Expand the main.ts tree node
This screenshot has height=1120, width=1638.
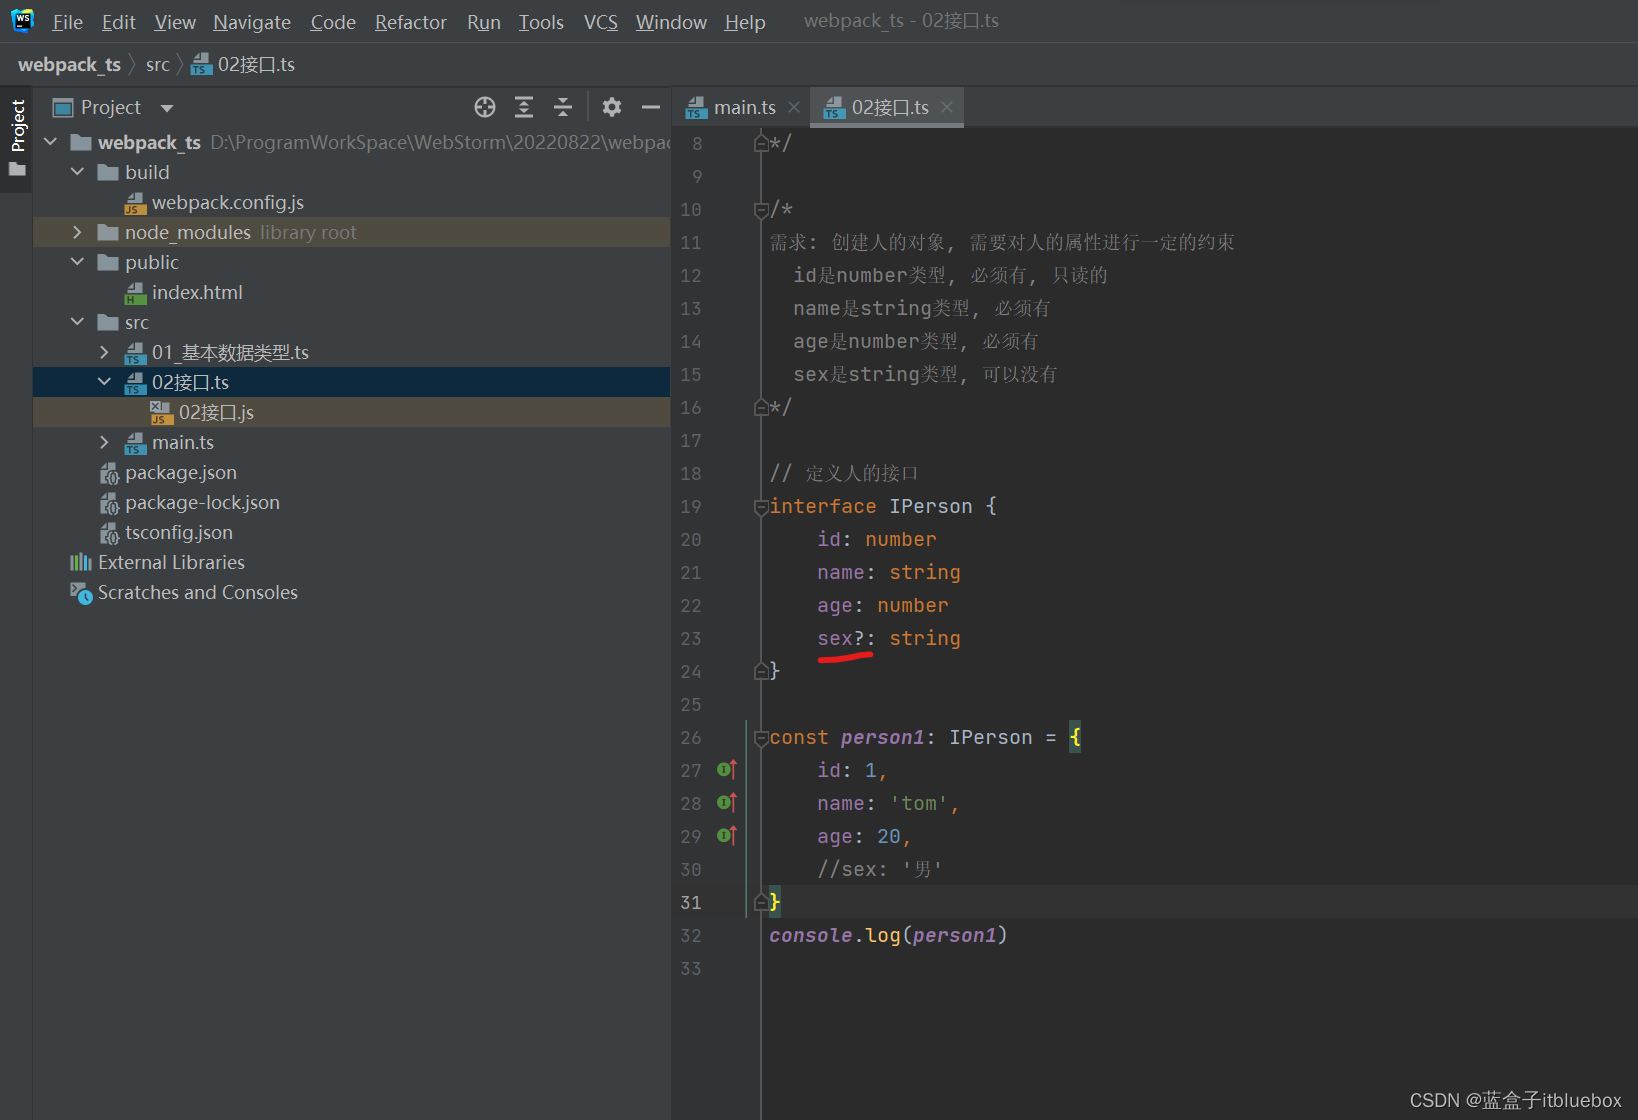(x=104, y=442)
